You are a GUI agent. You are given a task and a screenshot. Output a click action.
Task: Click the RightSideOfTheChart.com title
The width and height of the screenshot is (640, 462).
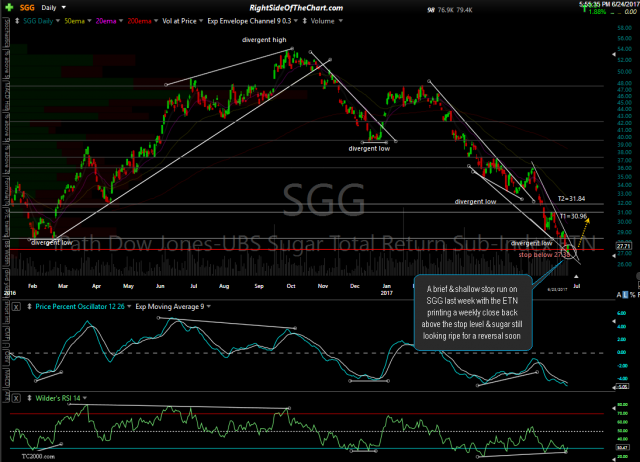click(x=296, y=8)
